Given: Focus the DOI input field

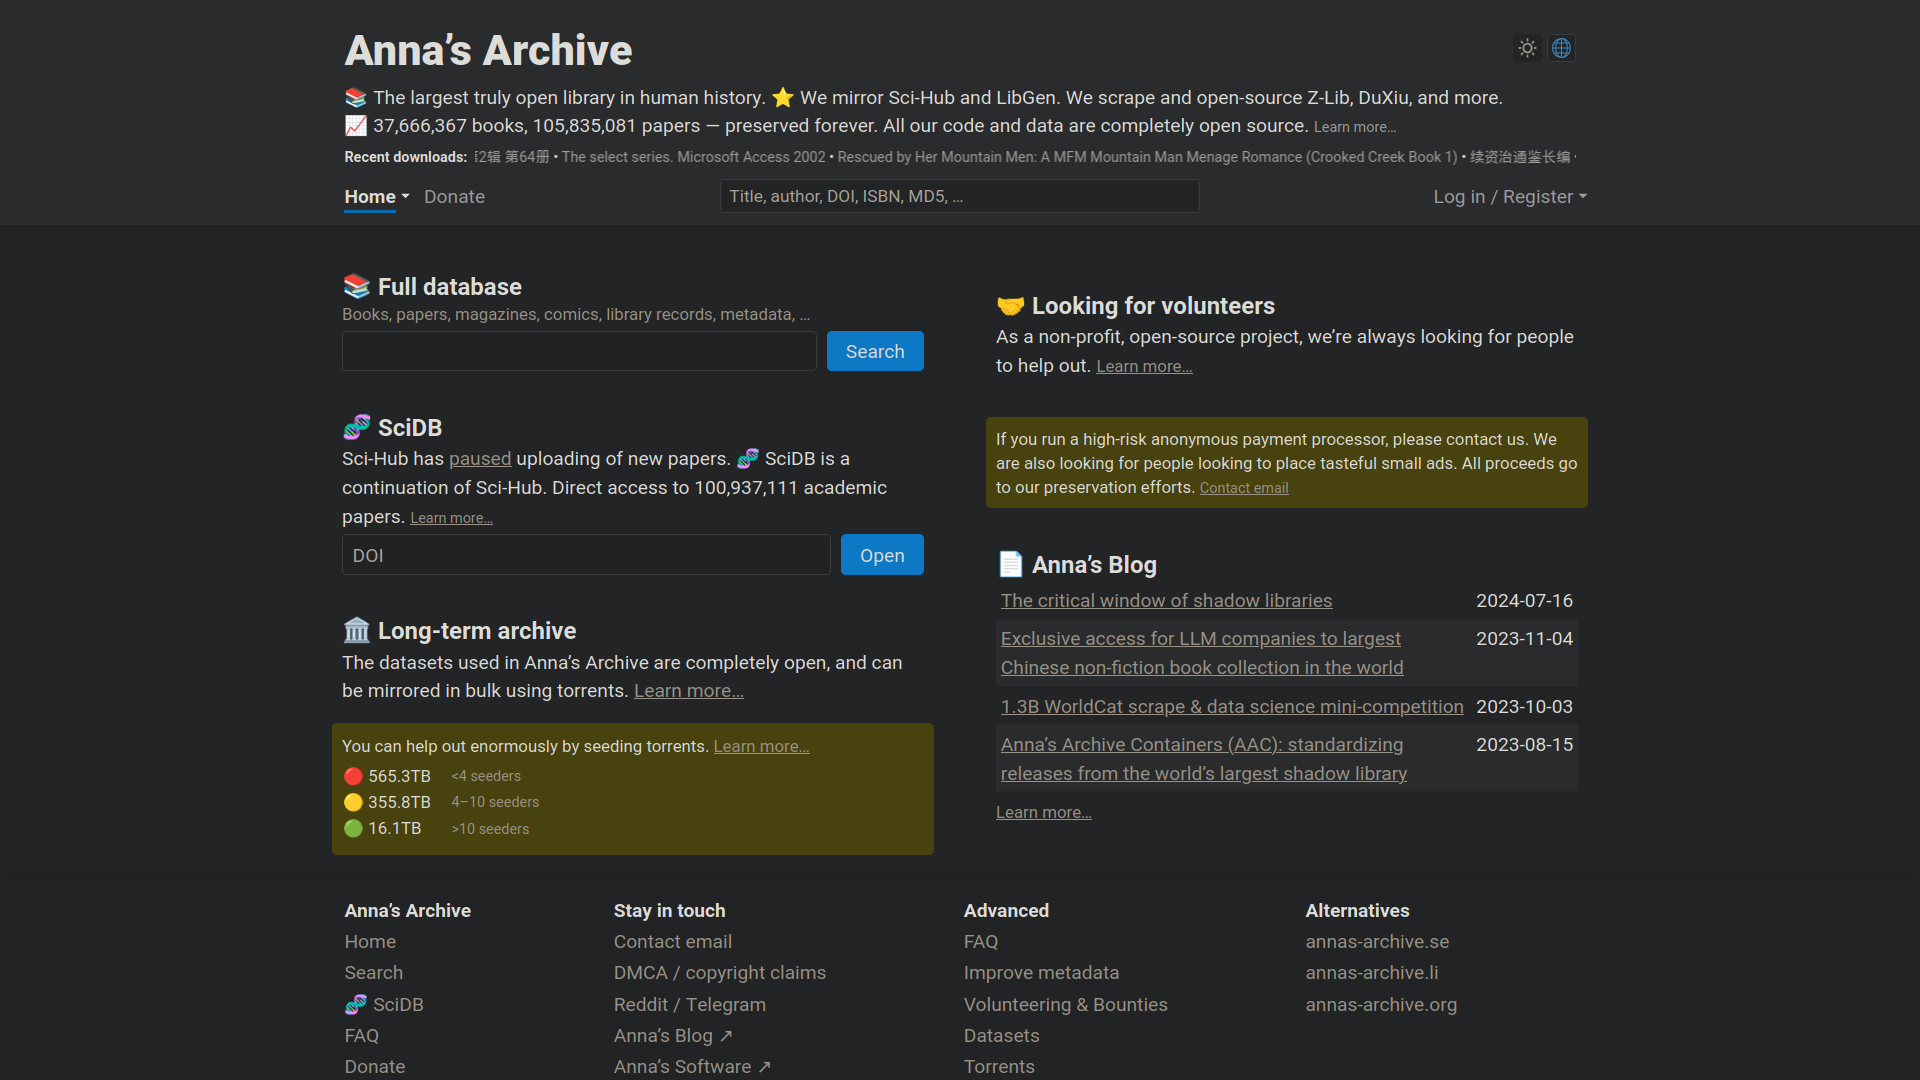Looking at the screenshot, I should pos(586,555).
